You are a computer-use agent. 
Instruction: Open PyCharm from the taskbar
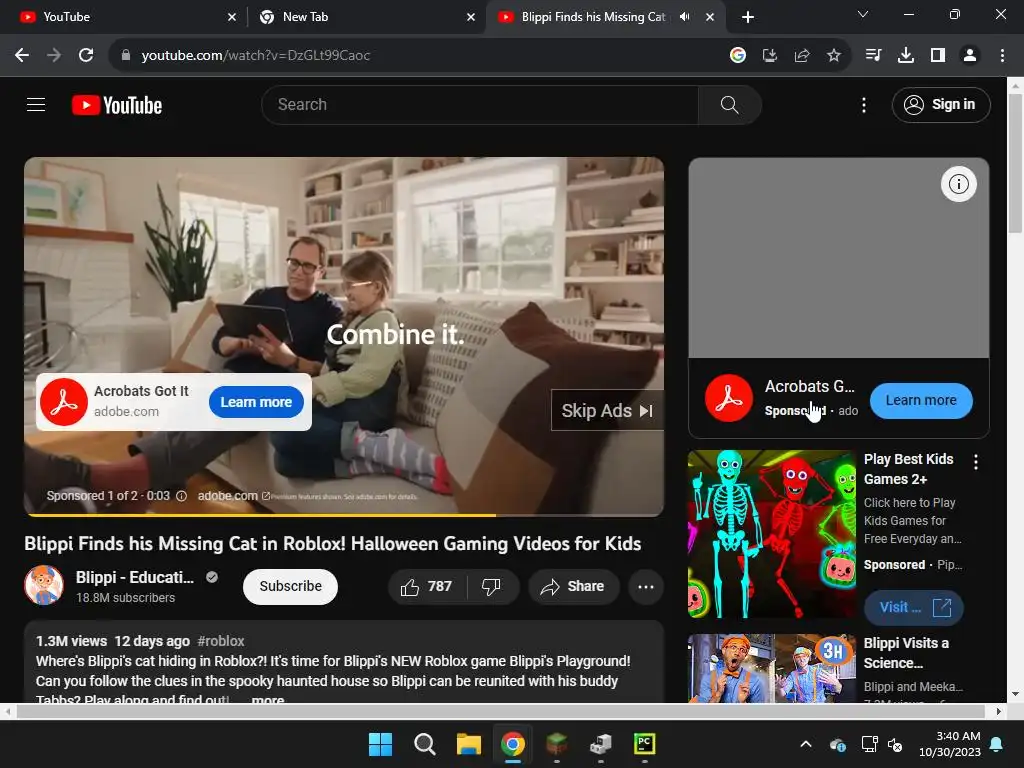645,744
